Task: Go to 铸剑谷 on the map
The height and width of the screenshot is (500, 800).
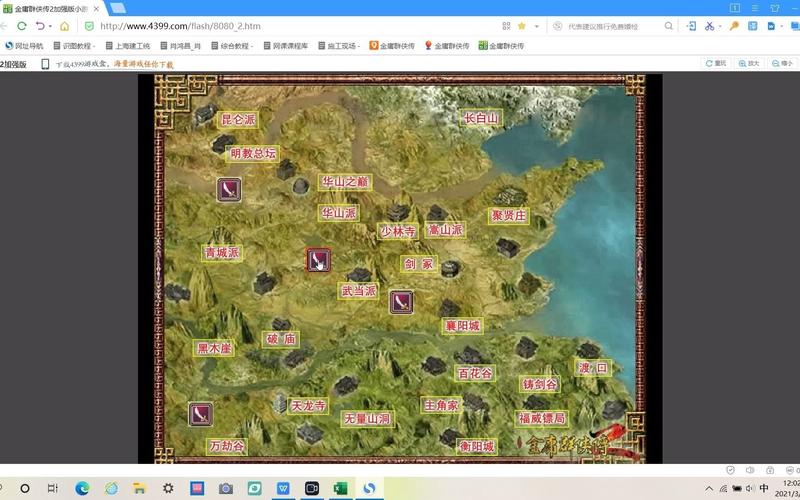Action: pyautogui.click(x=539, y=384)
